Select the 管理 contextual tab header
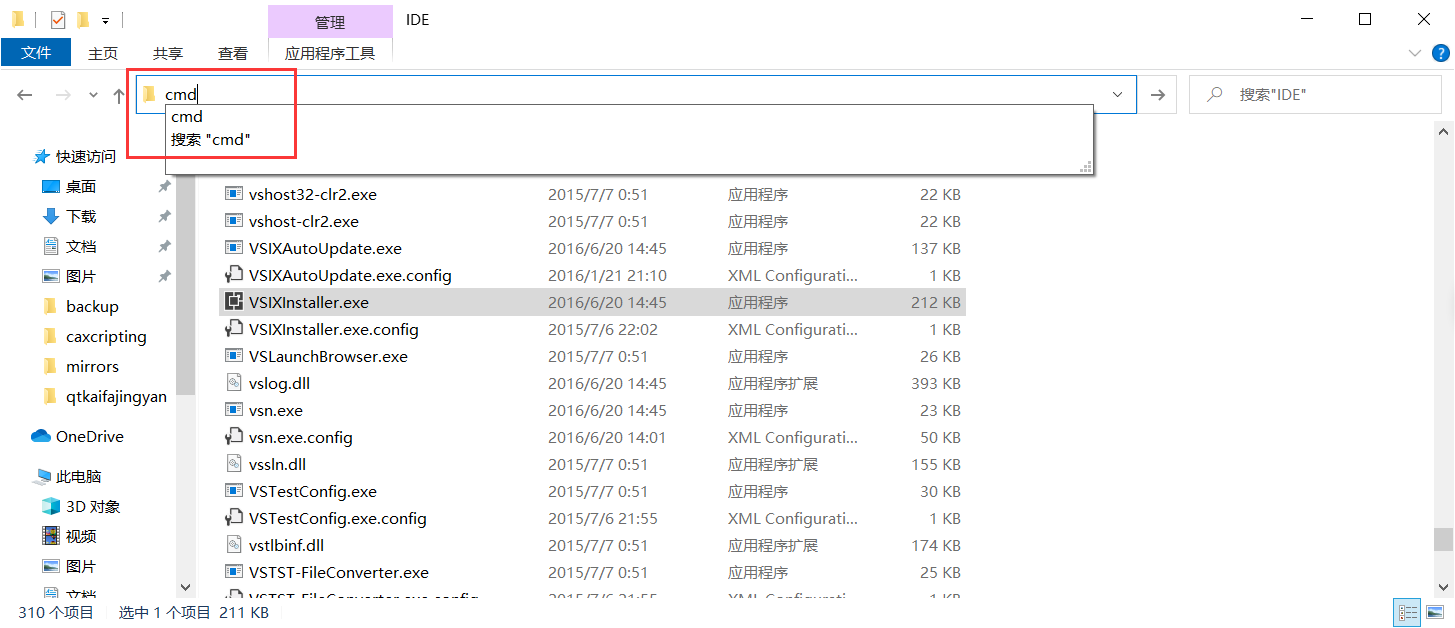The height and width of the screenshot is (628, 1455). tap(330, 22)
